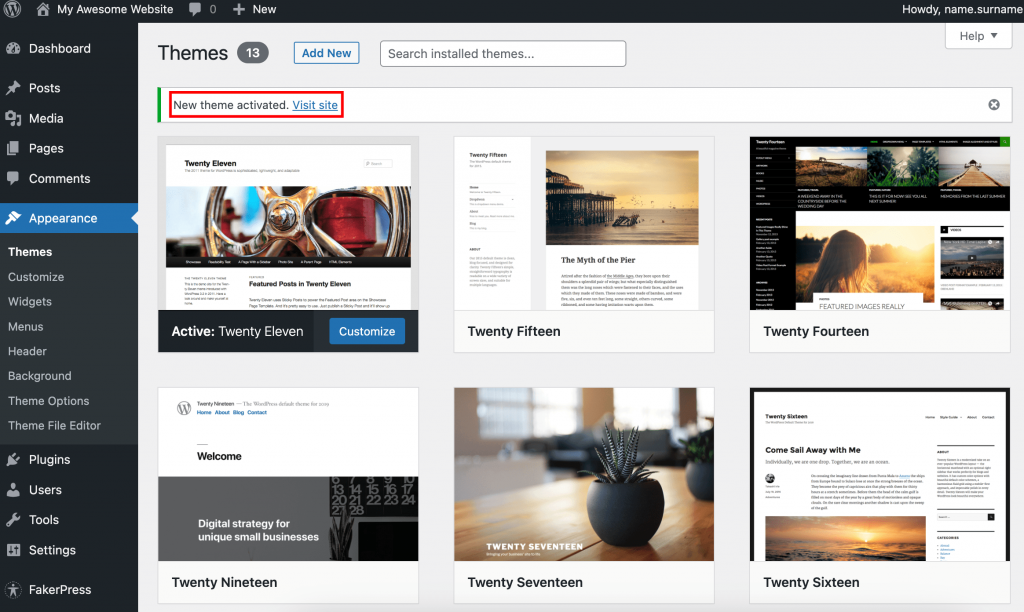This screenshot has width=1024, height=612.
Task: Click the Add New themes button
Action: (x=326, y=52)
